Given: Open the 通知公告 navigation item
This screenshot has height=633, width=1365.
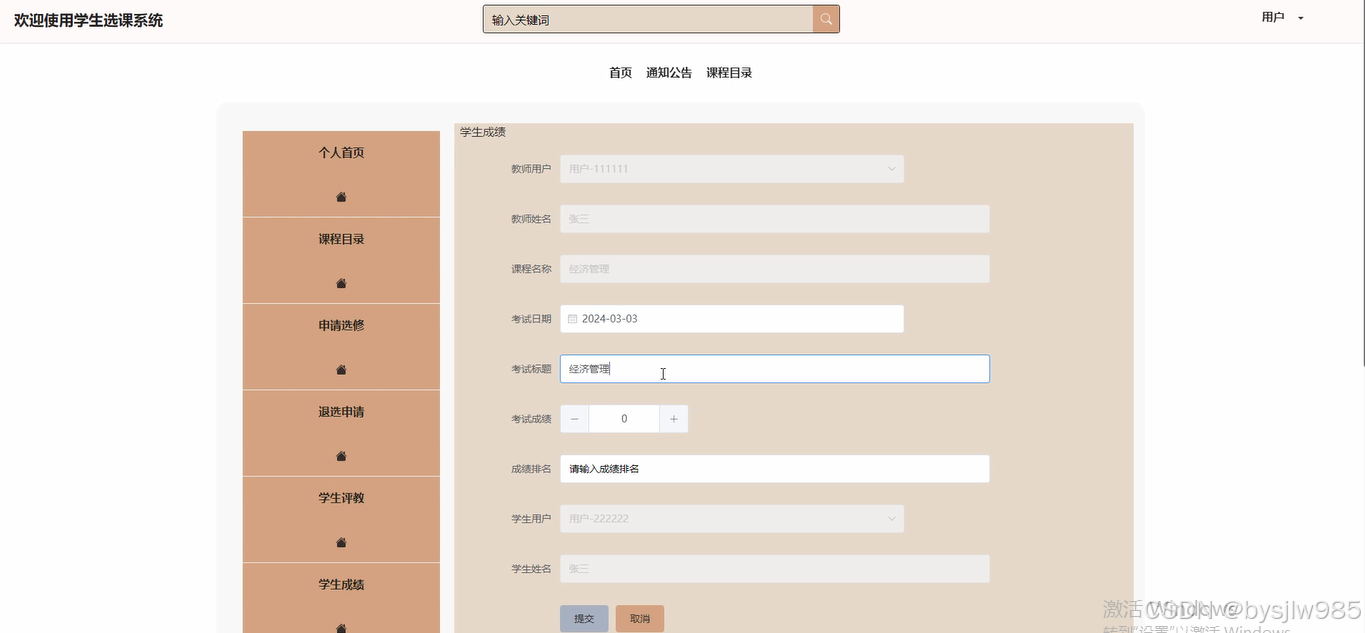Looking at the screenshot, I should [x=668, y=72].
